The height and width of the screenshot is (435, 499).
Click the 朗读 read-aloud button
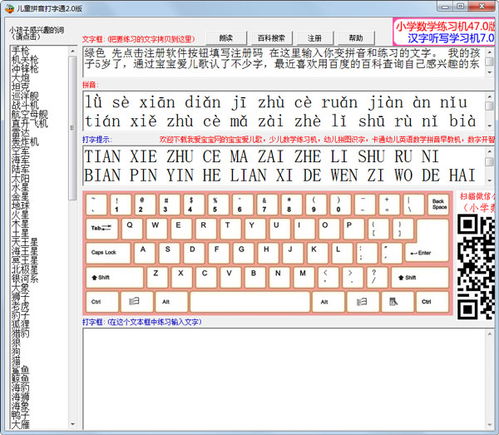226,38
